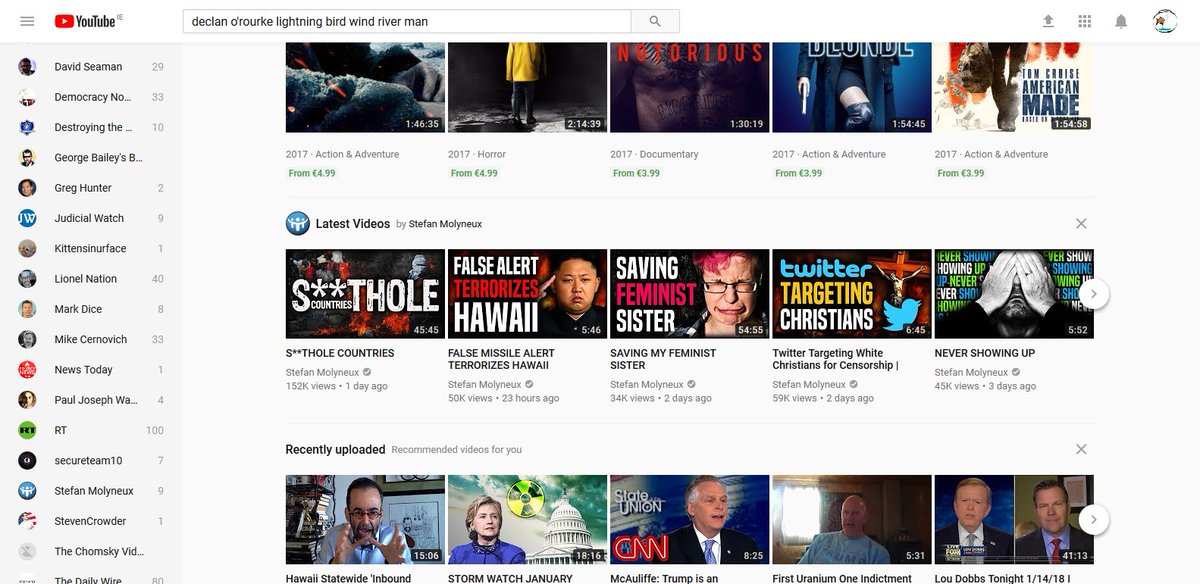This screenshot has width=1200, height=584.
Task: Play False Alert Terrorizes Hawaii thumbnail
Action: [527, 294]
